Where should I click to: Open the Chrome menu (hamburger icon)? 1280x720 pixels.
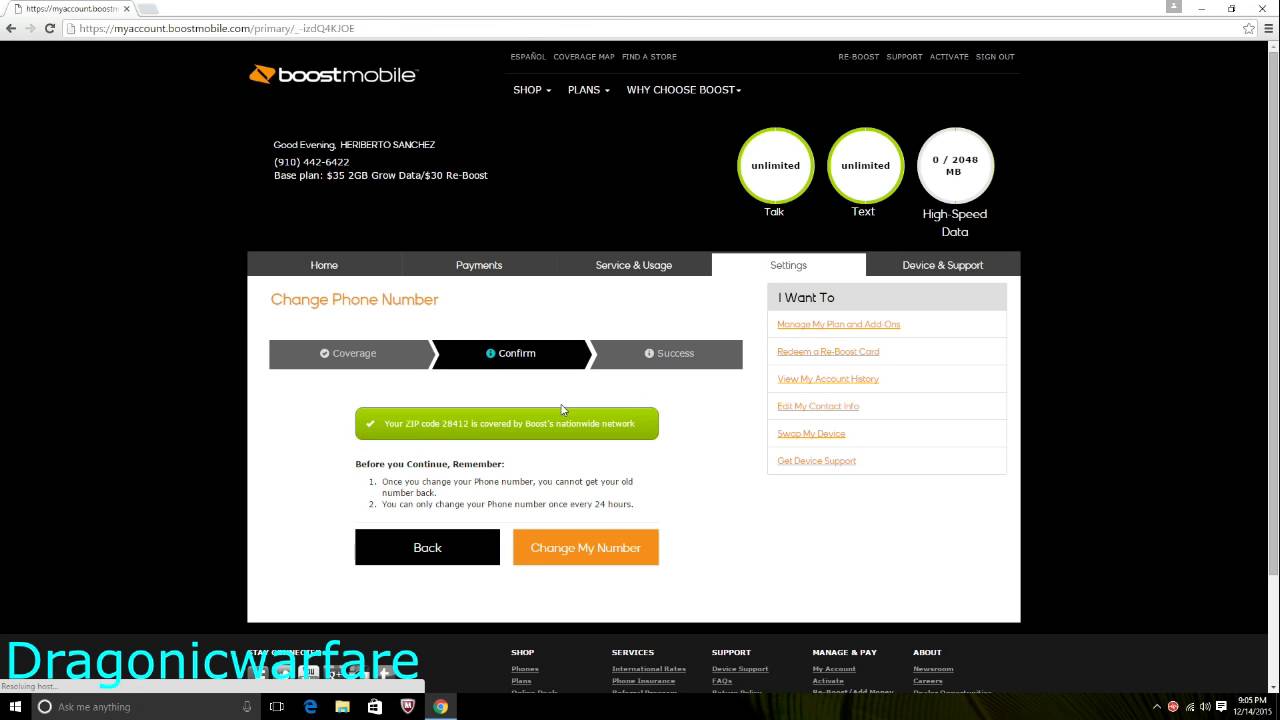coord(1267,29)
